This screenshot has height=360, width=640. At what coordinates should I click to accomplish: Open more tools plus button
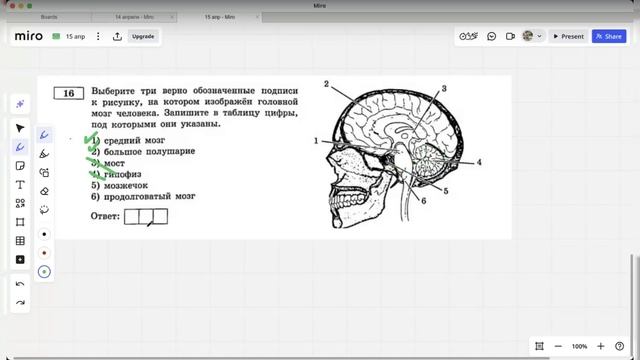pos(20,260)
